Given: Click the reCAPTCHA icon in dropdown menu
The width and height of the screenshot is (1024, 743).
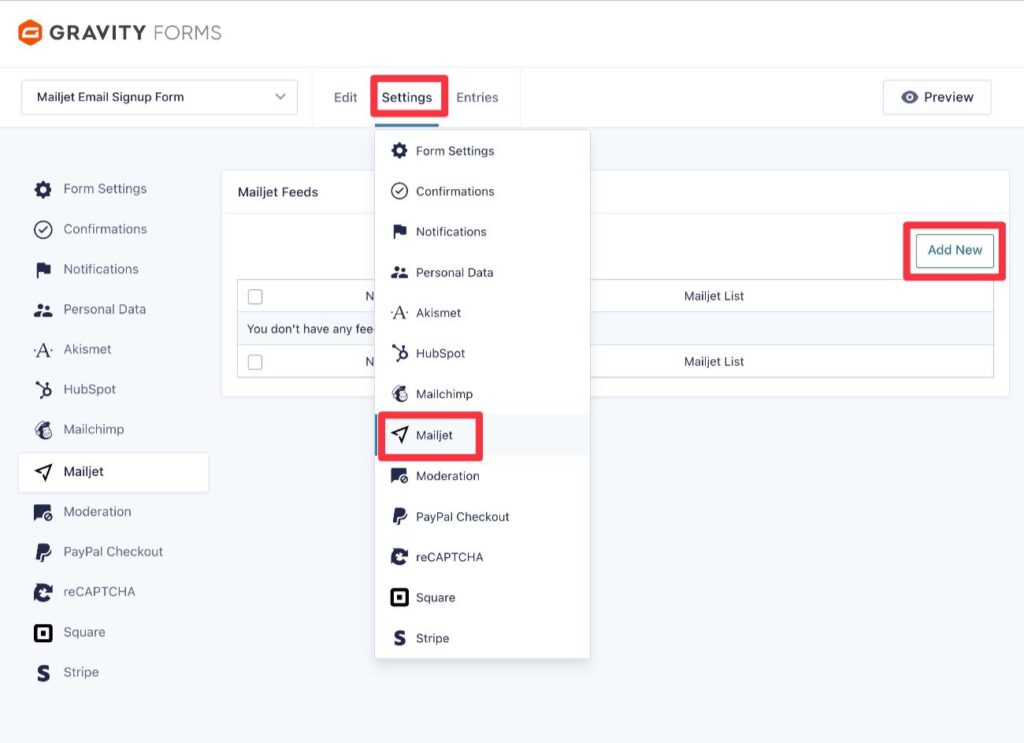Looking at the screenshot, I should tap(399, 557).
